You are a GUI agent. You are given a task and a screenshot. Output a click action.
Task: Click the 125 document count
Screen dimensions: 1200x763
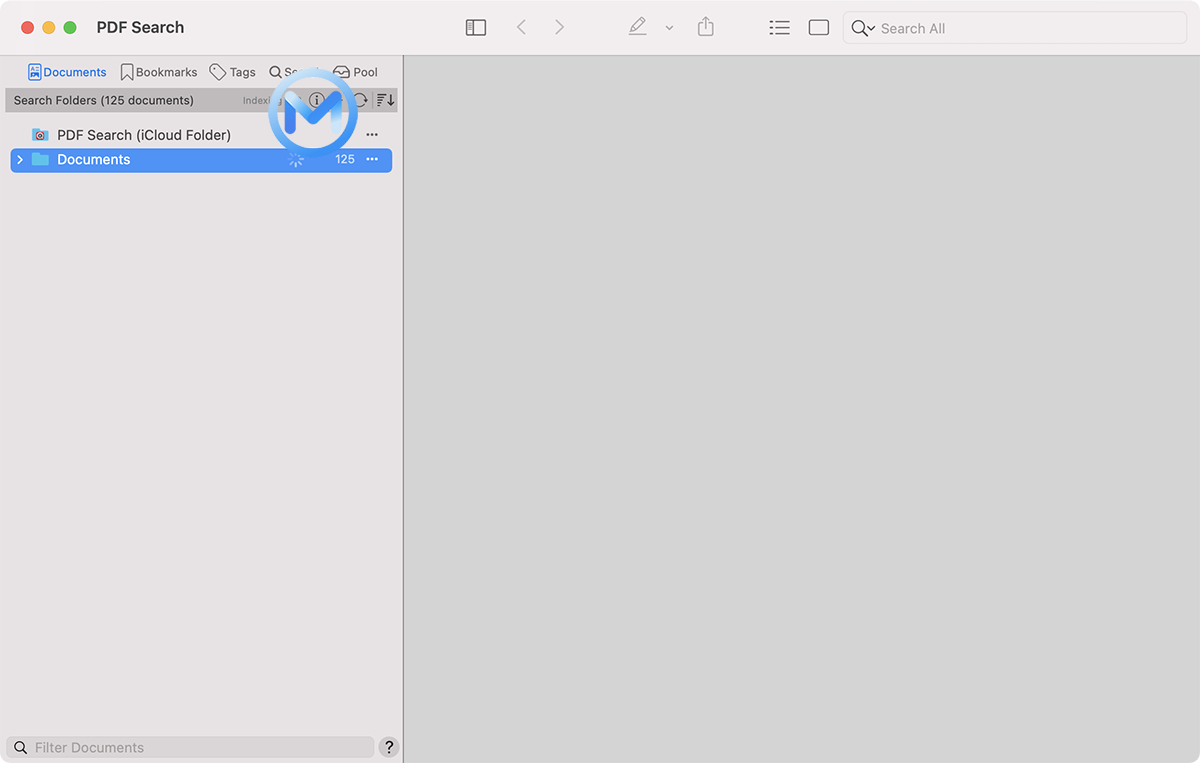pyautogui.click(x=345, y=160)
